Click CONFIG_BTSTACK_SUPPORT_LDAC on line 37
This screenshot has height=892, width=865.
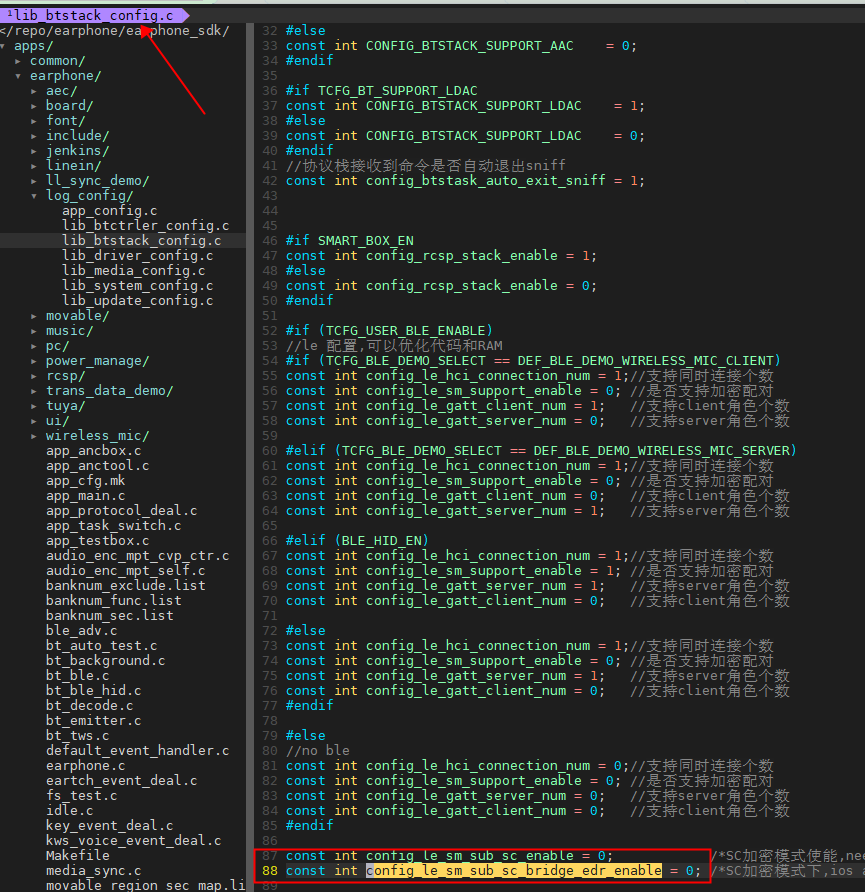(x=474, y=106)
